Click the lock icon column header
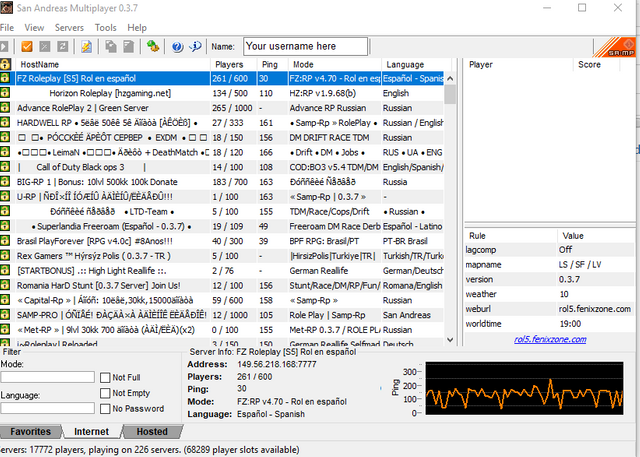 [5, 64]
